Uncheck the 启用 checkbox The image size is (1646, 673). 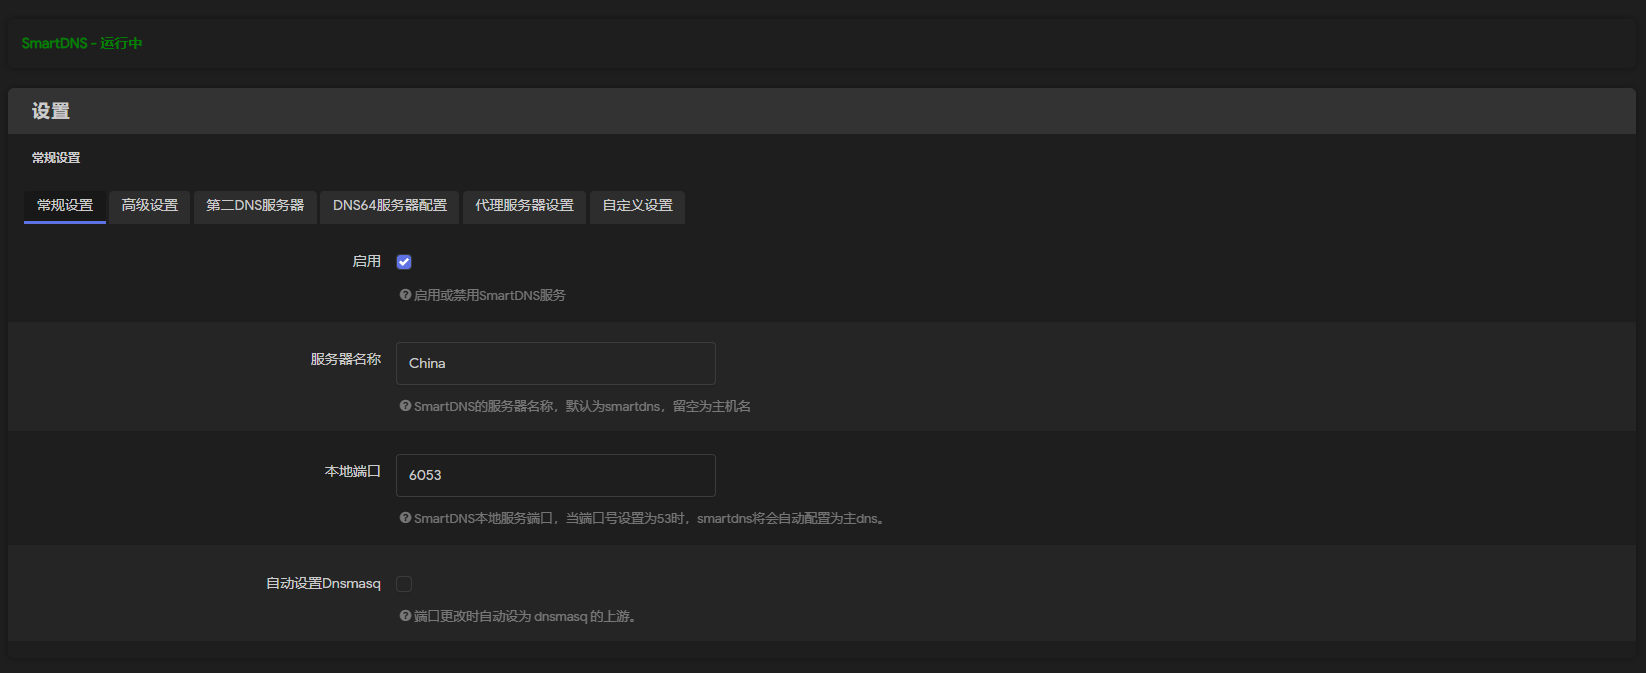pyautogui.click(x=404, y=262)
